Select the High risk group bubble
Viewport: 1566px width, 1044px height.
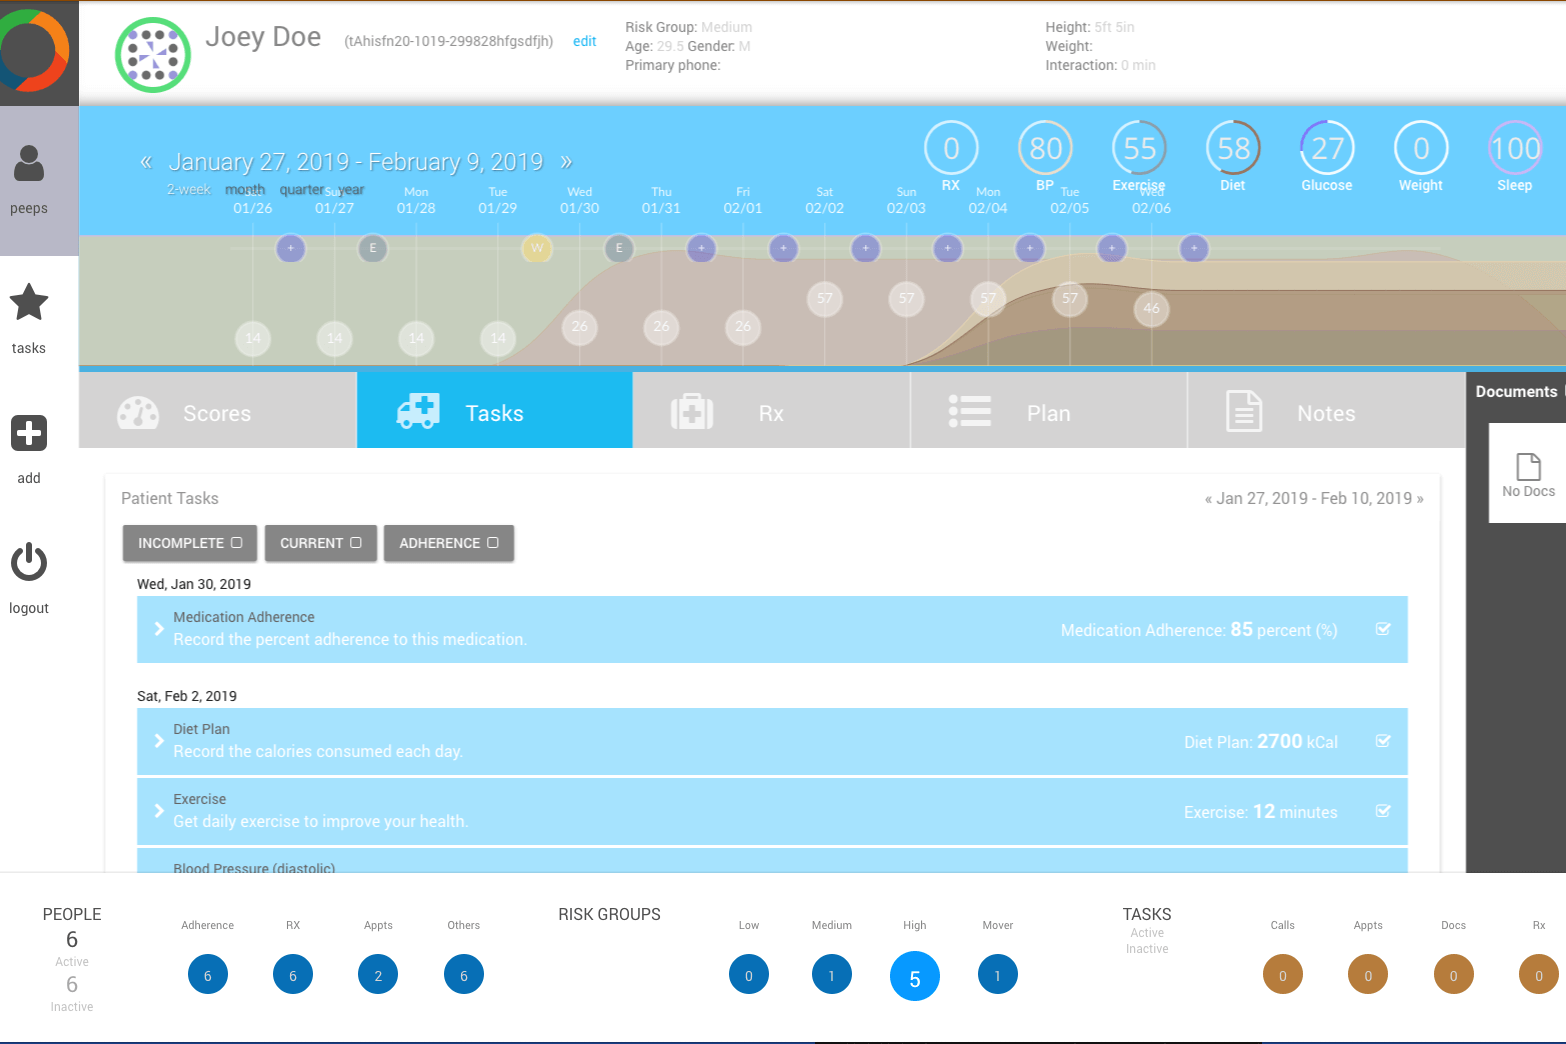(x=914, y=977)
